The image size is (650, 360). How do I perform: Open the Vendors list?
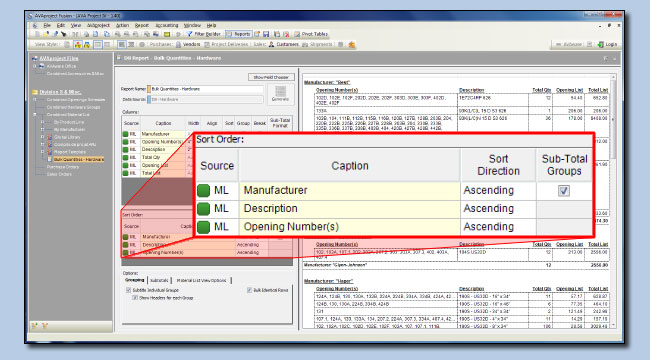[188, 44]
